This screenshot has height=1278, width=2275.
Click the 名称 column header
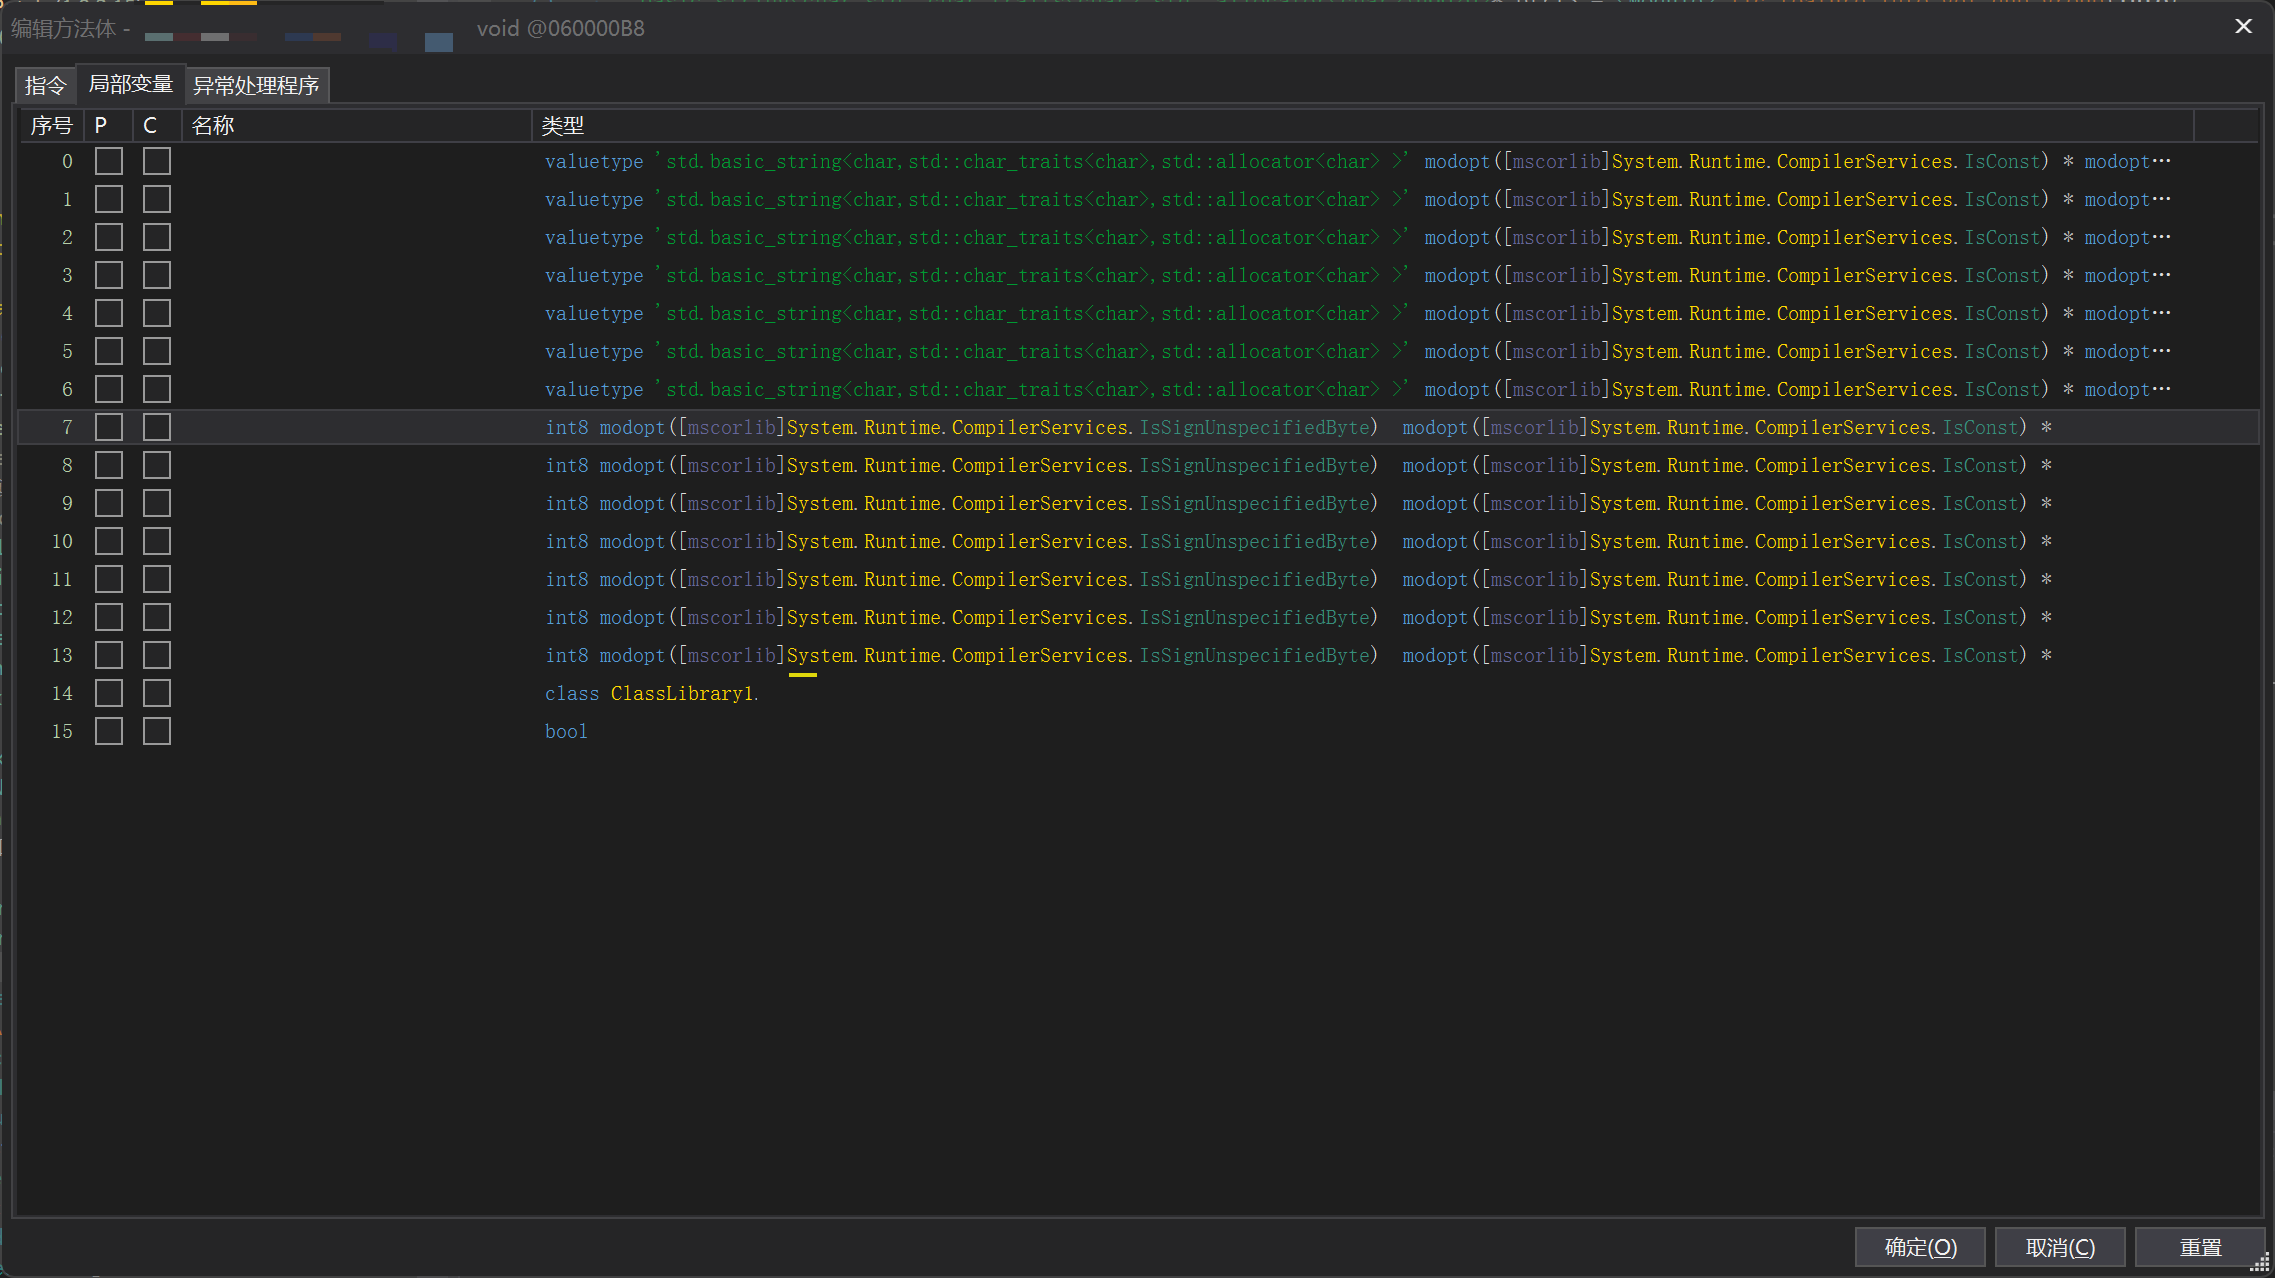213,125
